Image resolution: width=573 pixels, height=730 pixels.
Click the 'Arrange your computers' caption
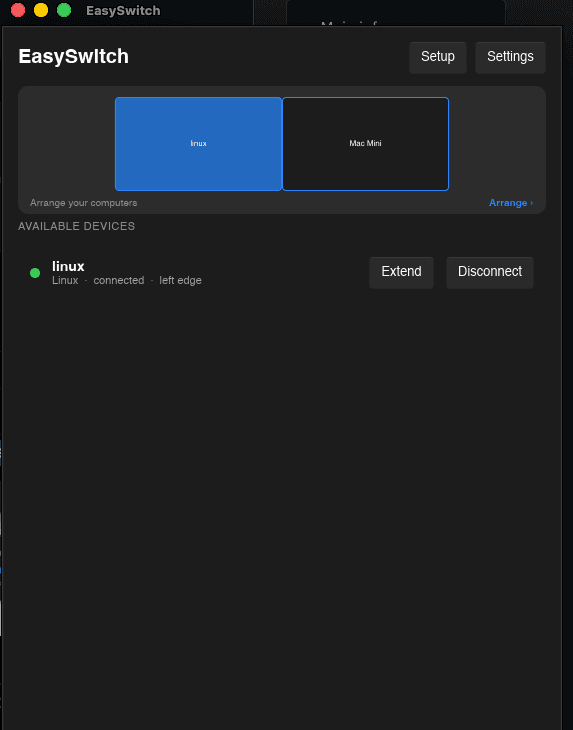(x=84, y=203)
